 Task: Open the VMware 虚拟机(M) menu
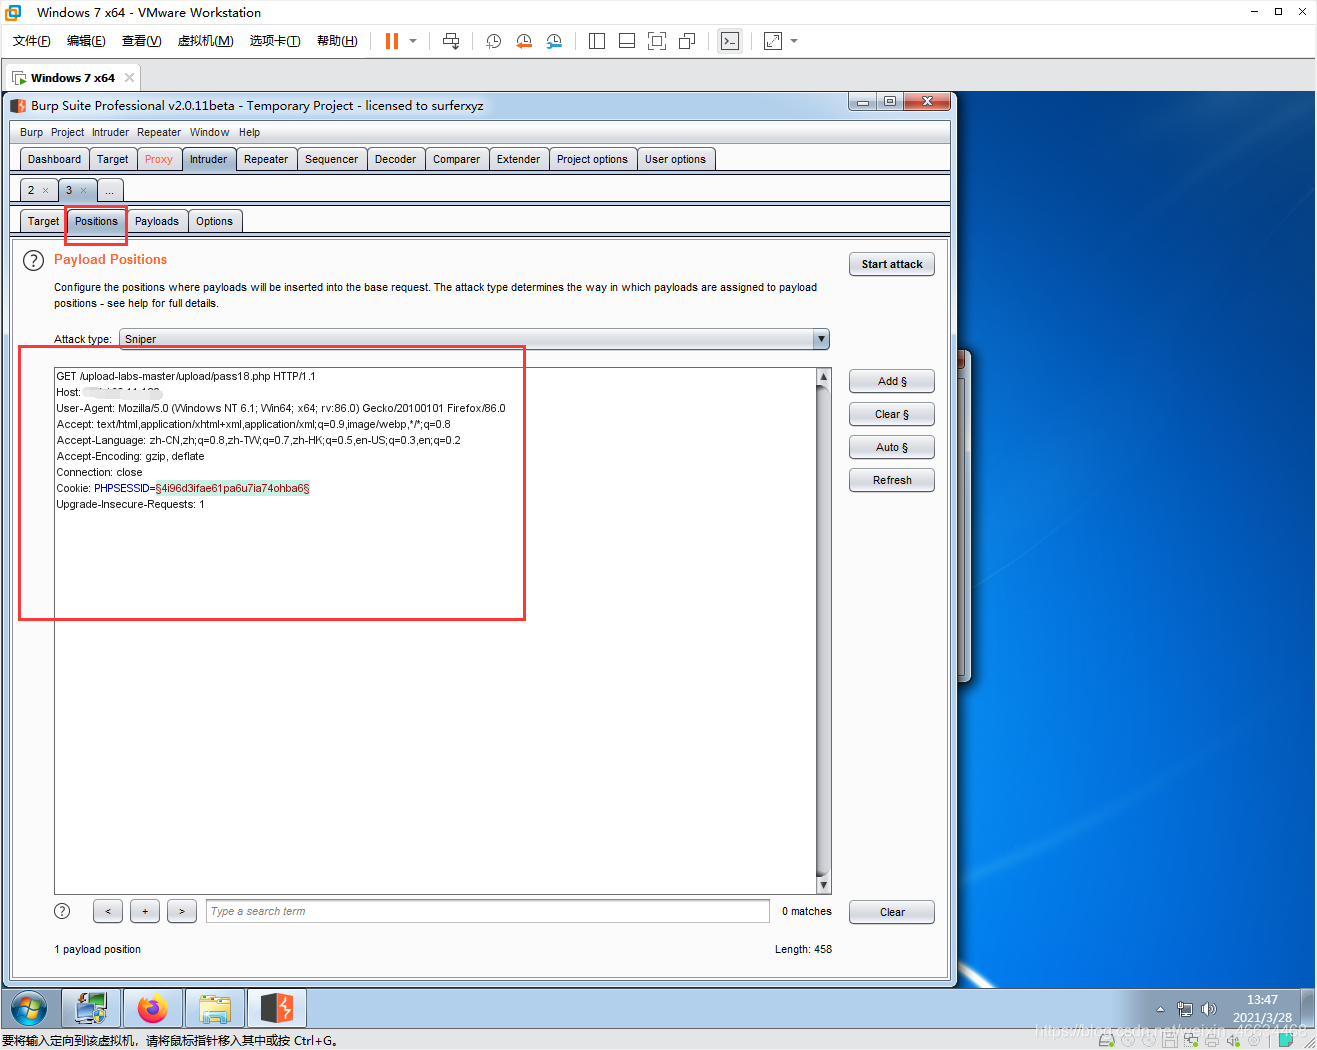pyautogui.click(x=205, y=41)
